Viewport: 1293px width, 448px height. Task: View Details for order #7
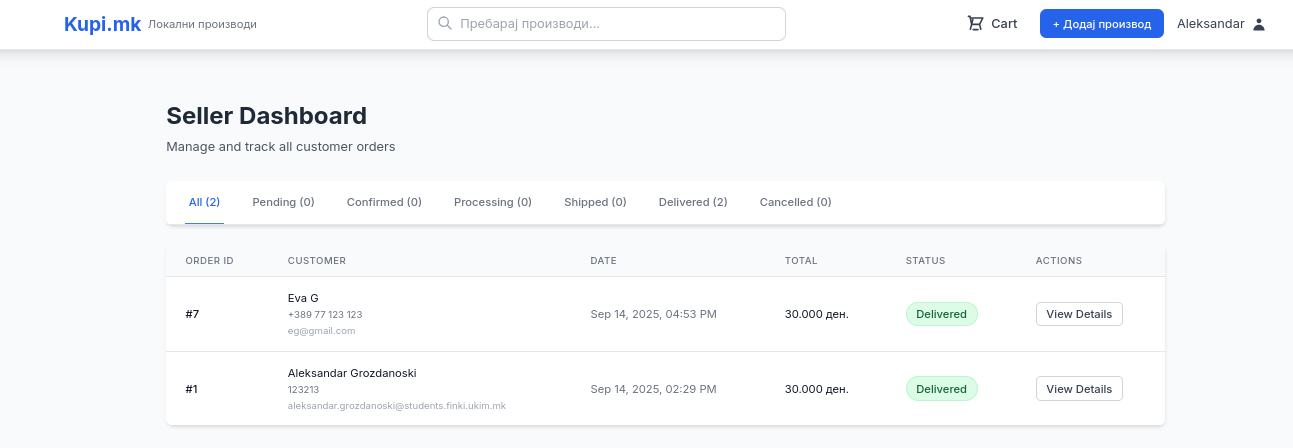point(1078,314)
